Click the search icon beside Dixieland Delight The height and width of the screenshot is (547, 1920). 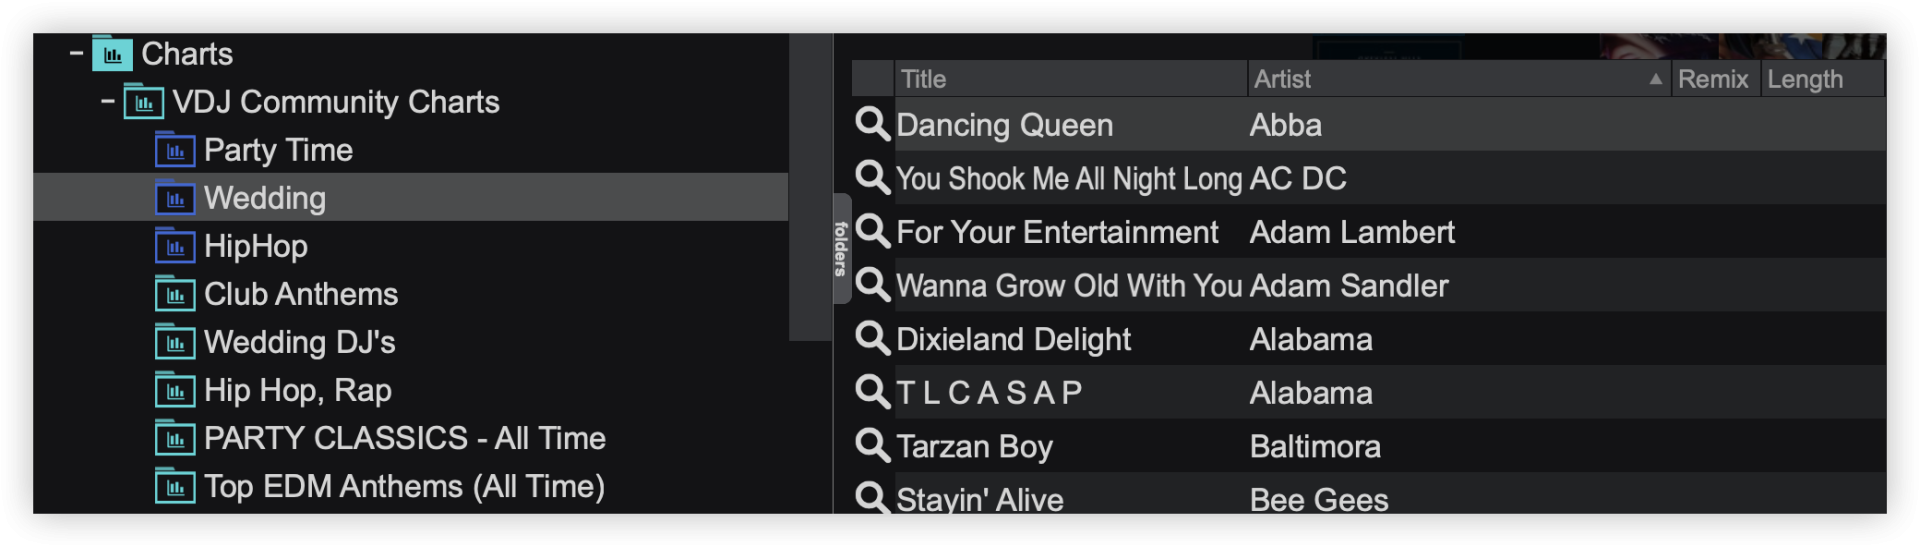click(872, 338)
